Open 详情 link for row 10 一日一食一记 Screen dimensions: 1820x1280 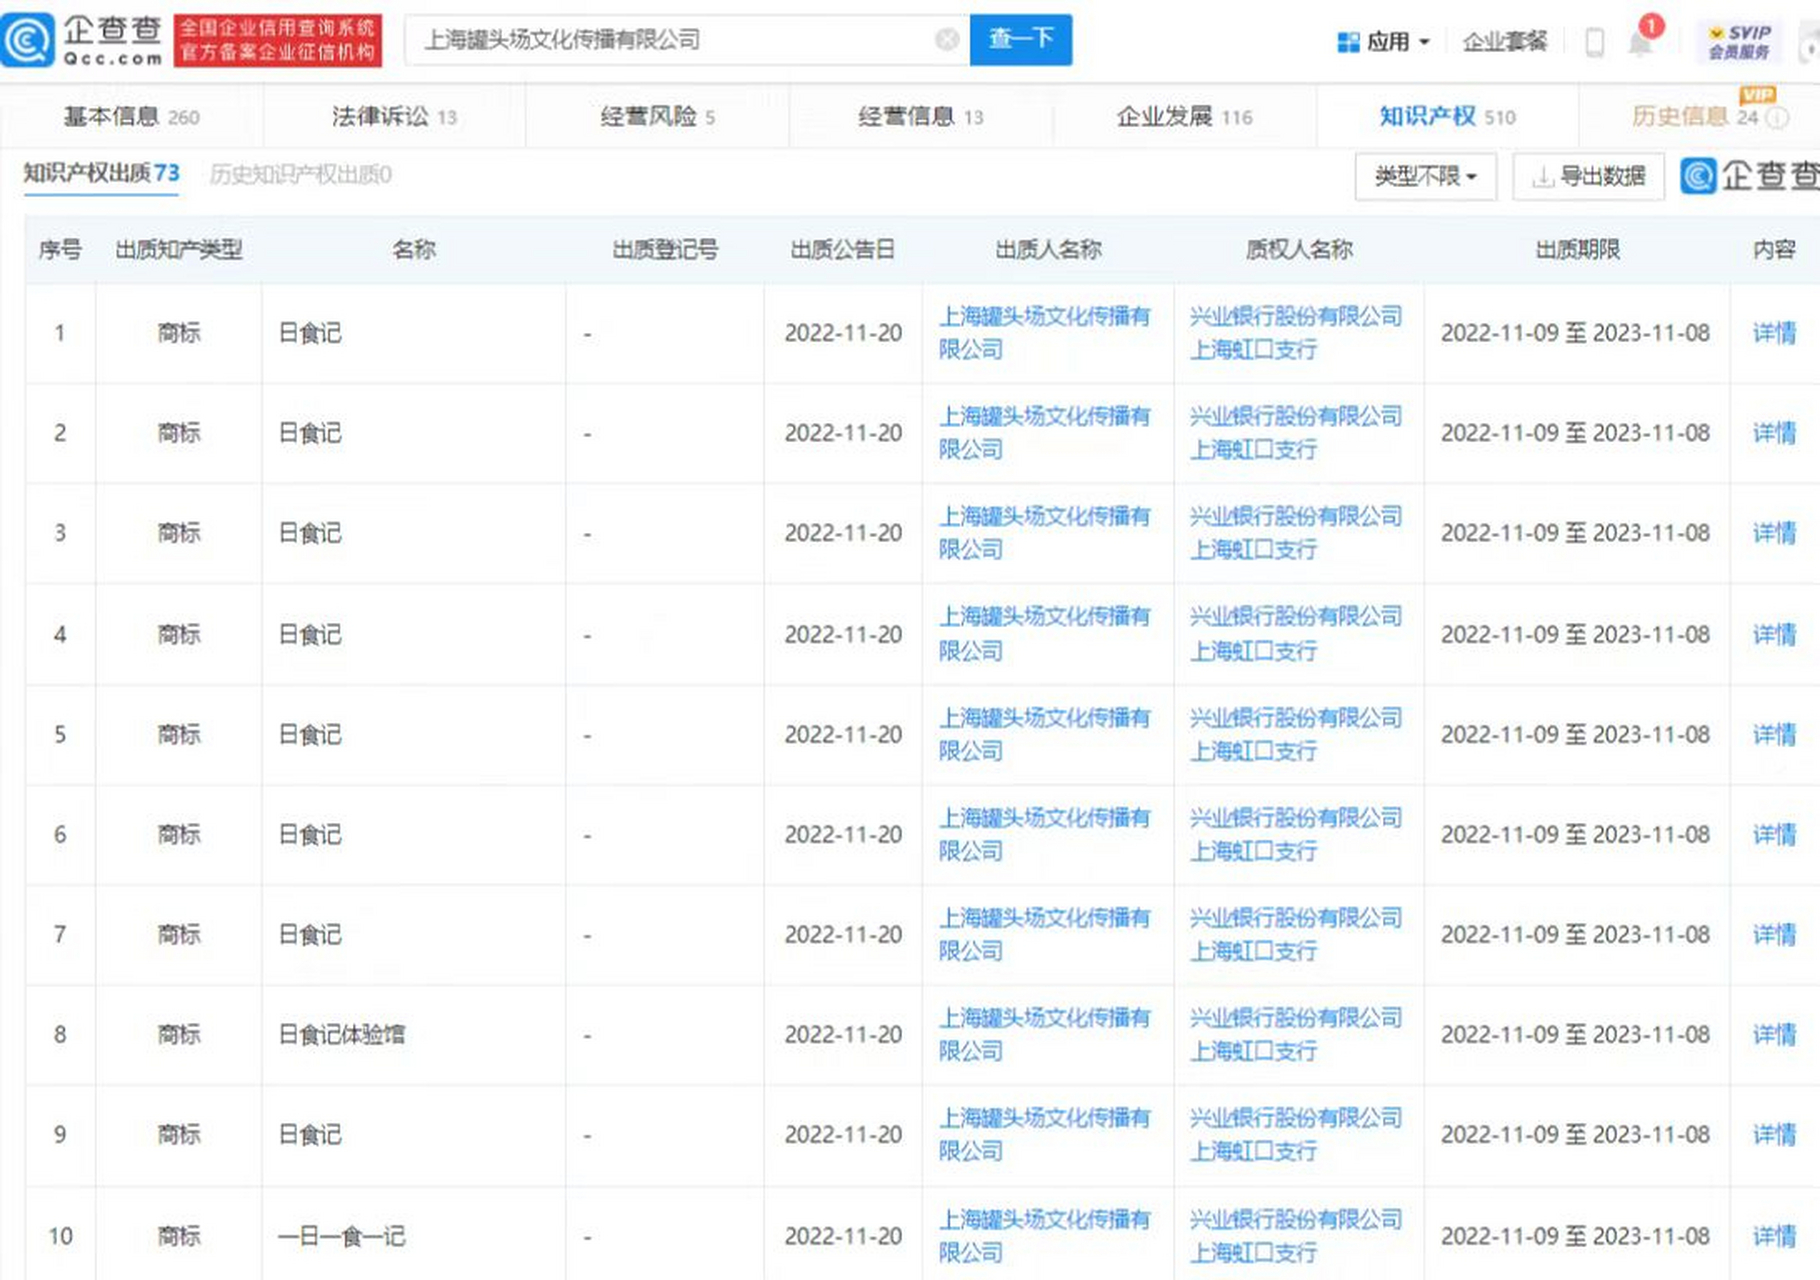point(1774,1236)
